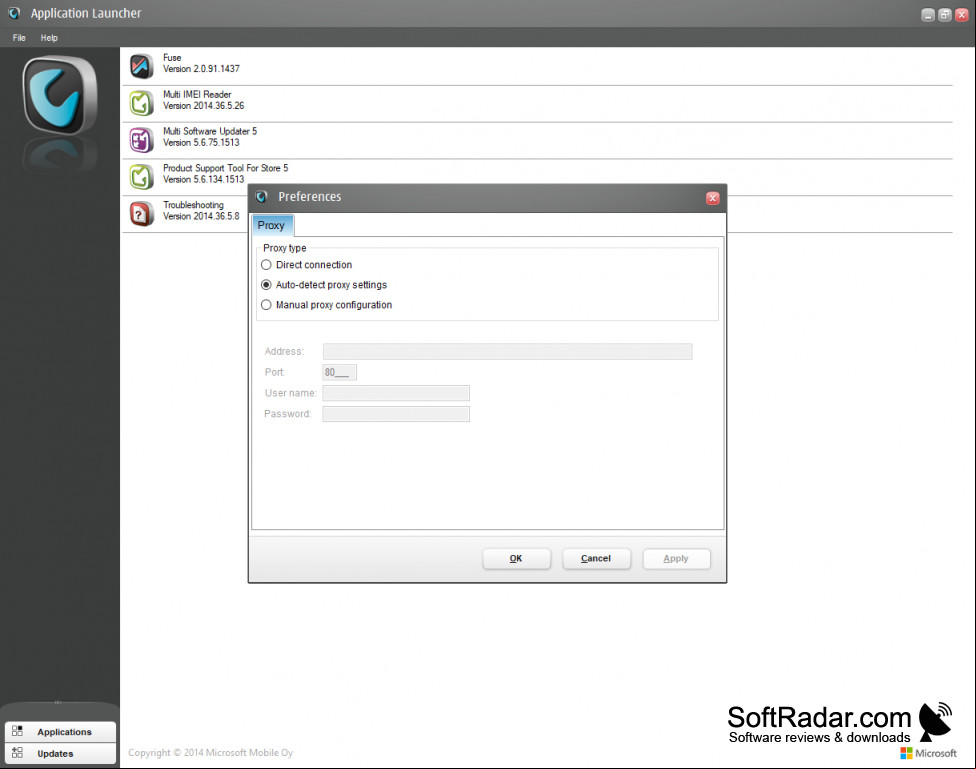Focus the User name field

pos(396,393)
